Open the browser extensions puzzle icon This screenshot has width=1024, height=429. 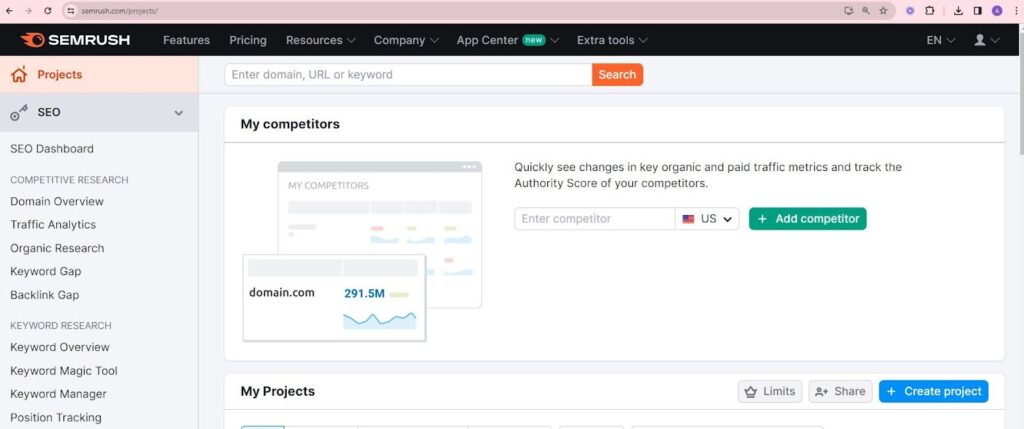930,11
